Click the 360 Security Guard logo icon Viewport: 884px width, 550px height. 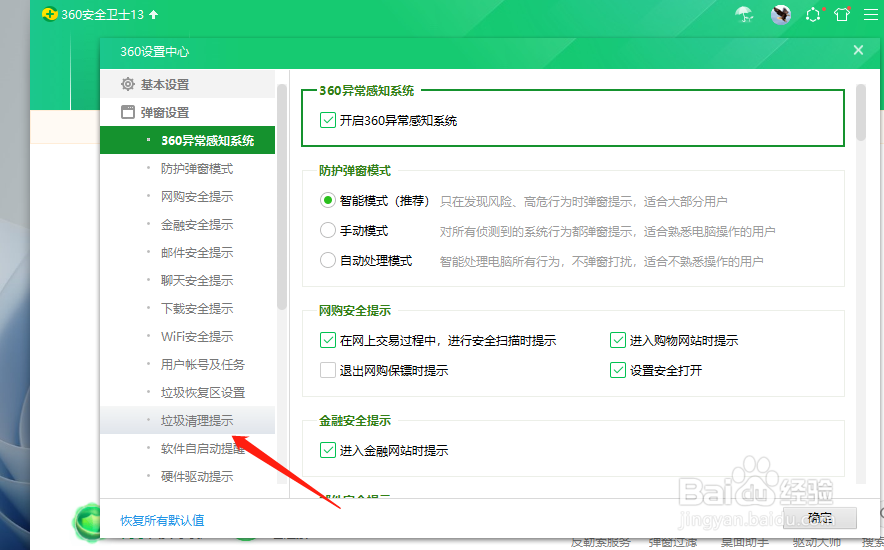click(x=50, y=14)
